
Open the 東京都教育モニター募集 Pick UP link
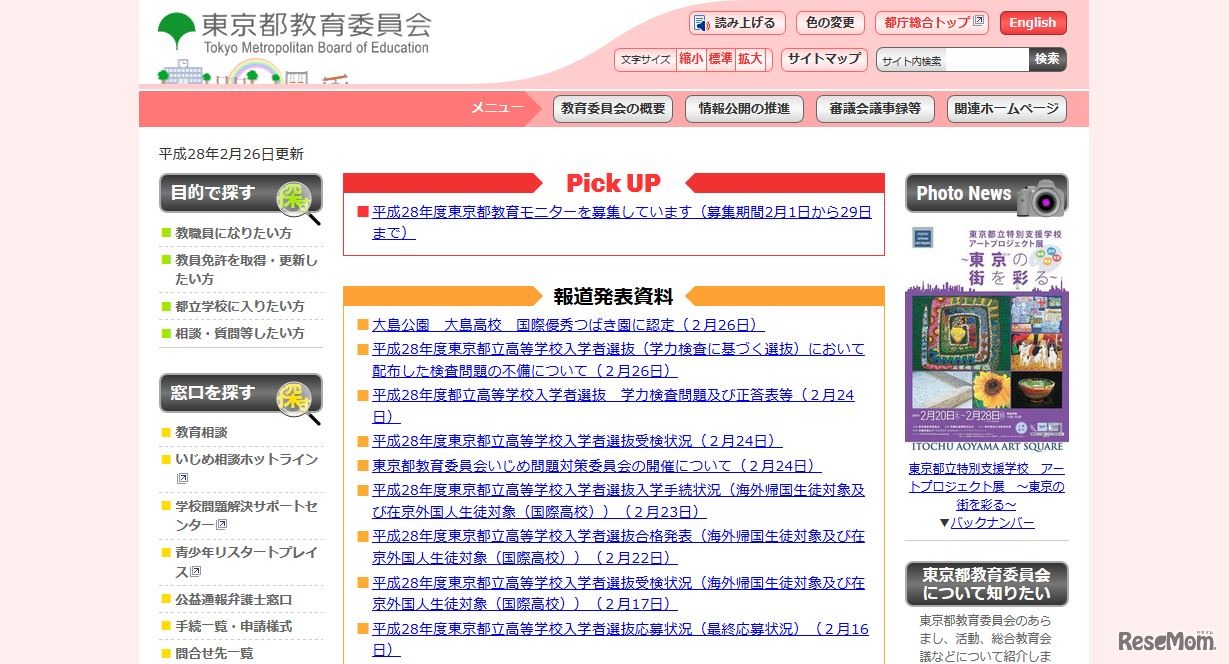(x=621, y=222)
